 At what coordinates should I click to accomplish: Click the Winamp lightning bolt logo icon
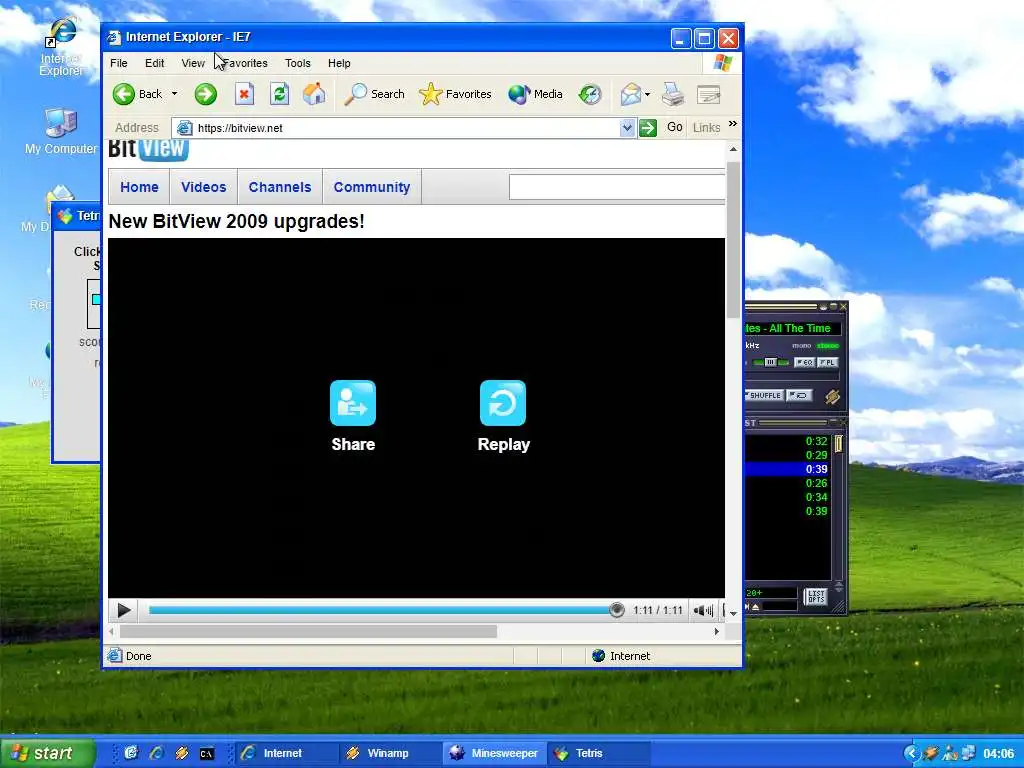[x=832, y=396]
